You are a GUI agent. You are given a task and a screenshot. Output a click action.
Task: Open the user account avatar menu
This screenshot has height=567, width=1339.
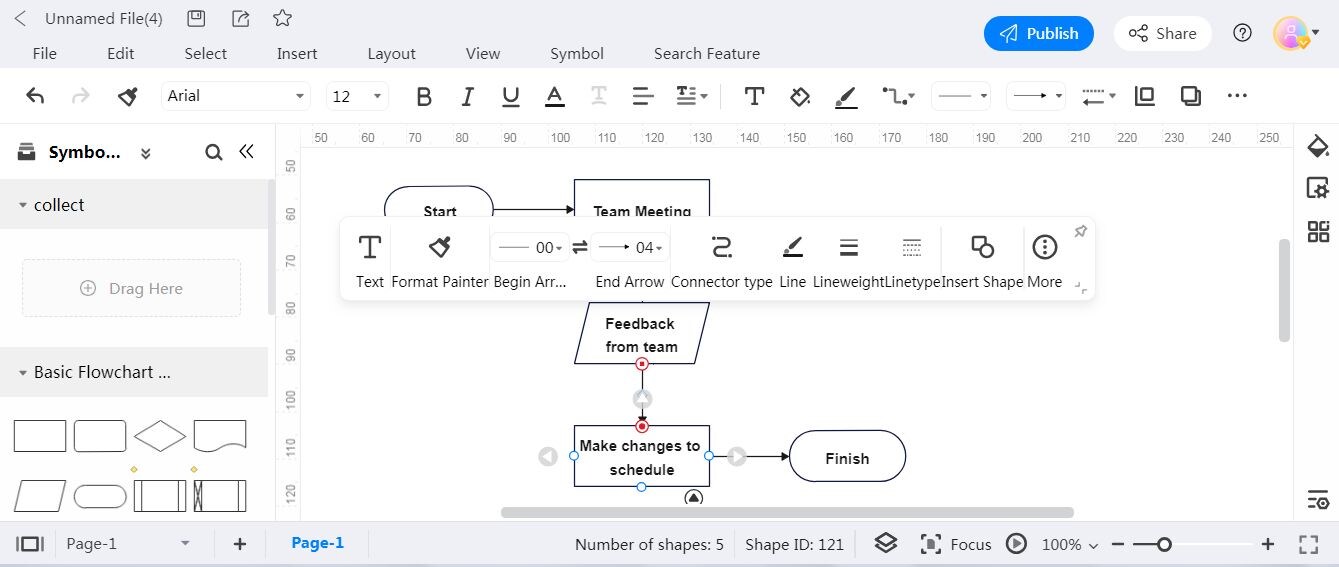pos(1296,33)
